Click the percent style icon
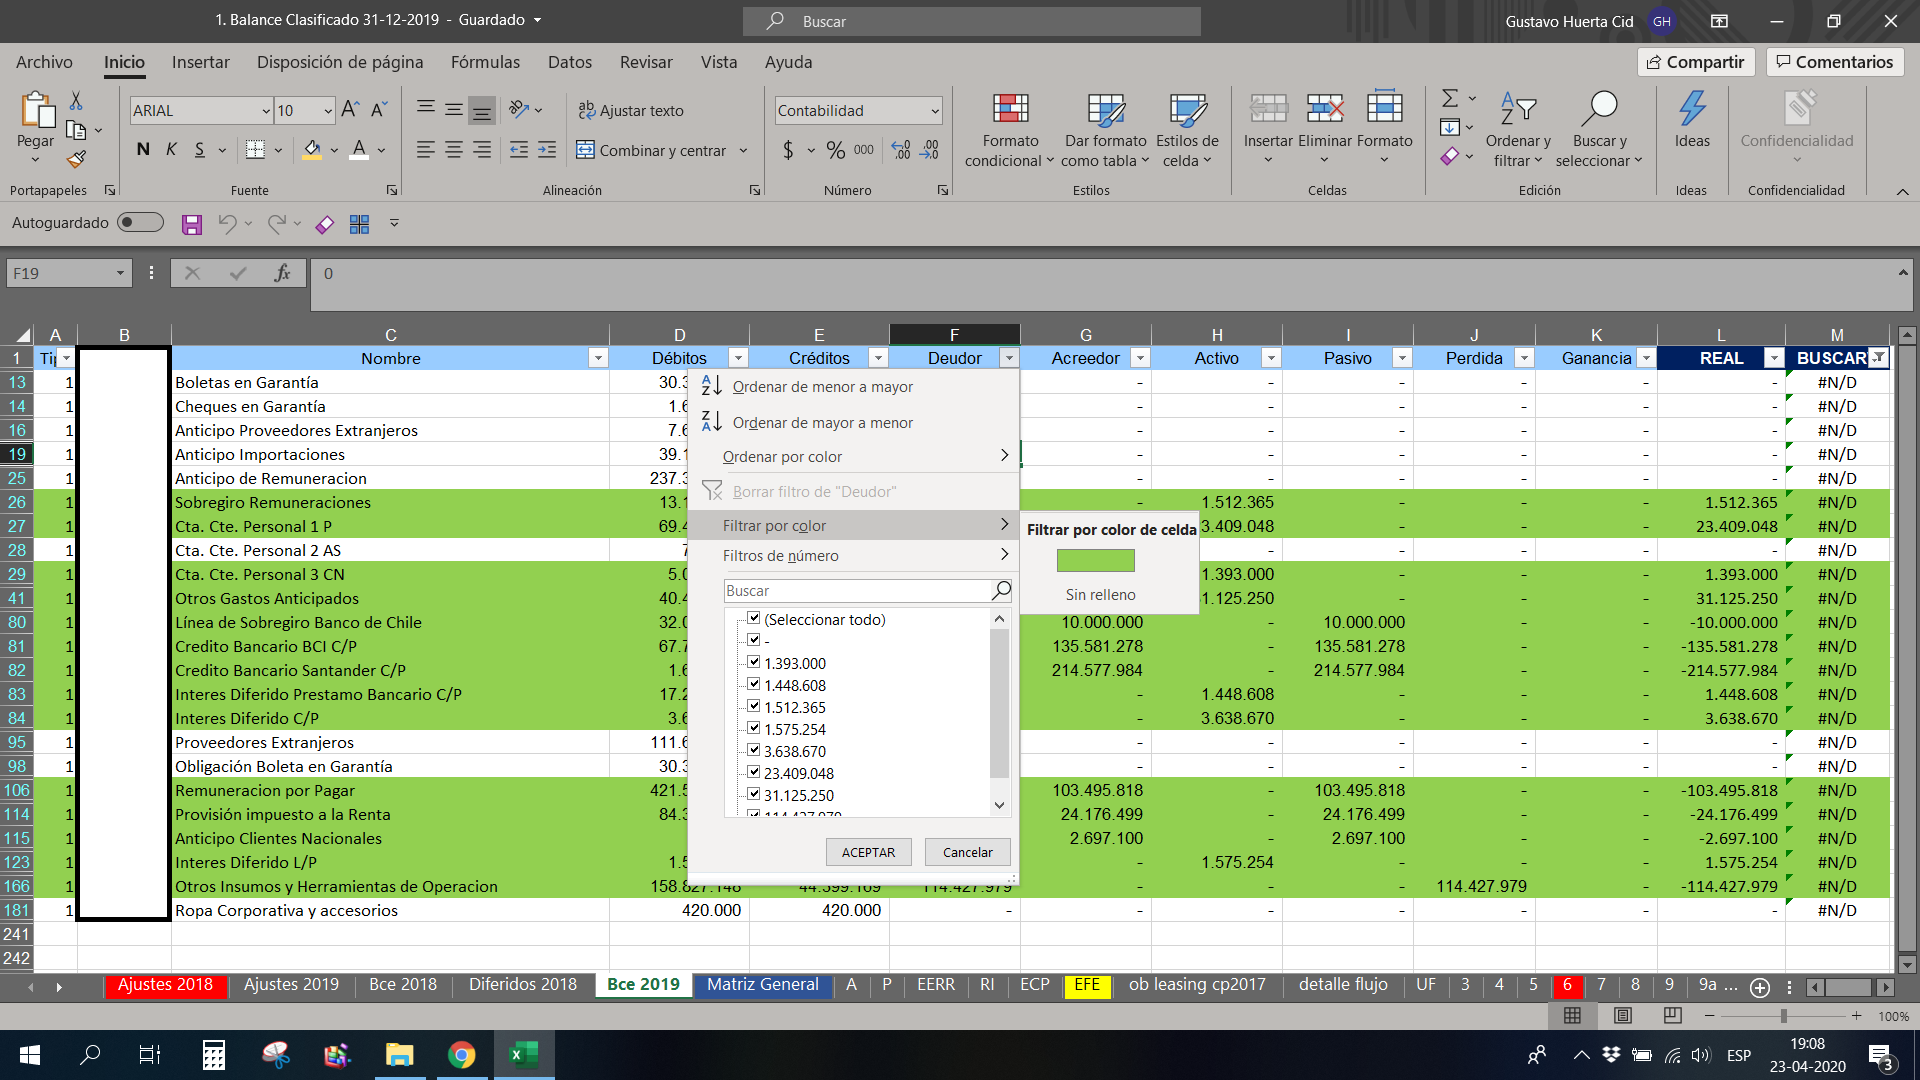 tap(836, 150)
